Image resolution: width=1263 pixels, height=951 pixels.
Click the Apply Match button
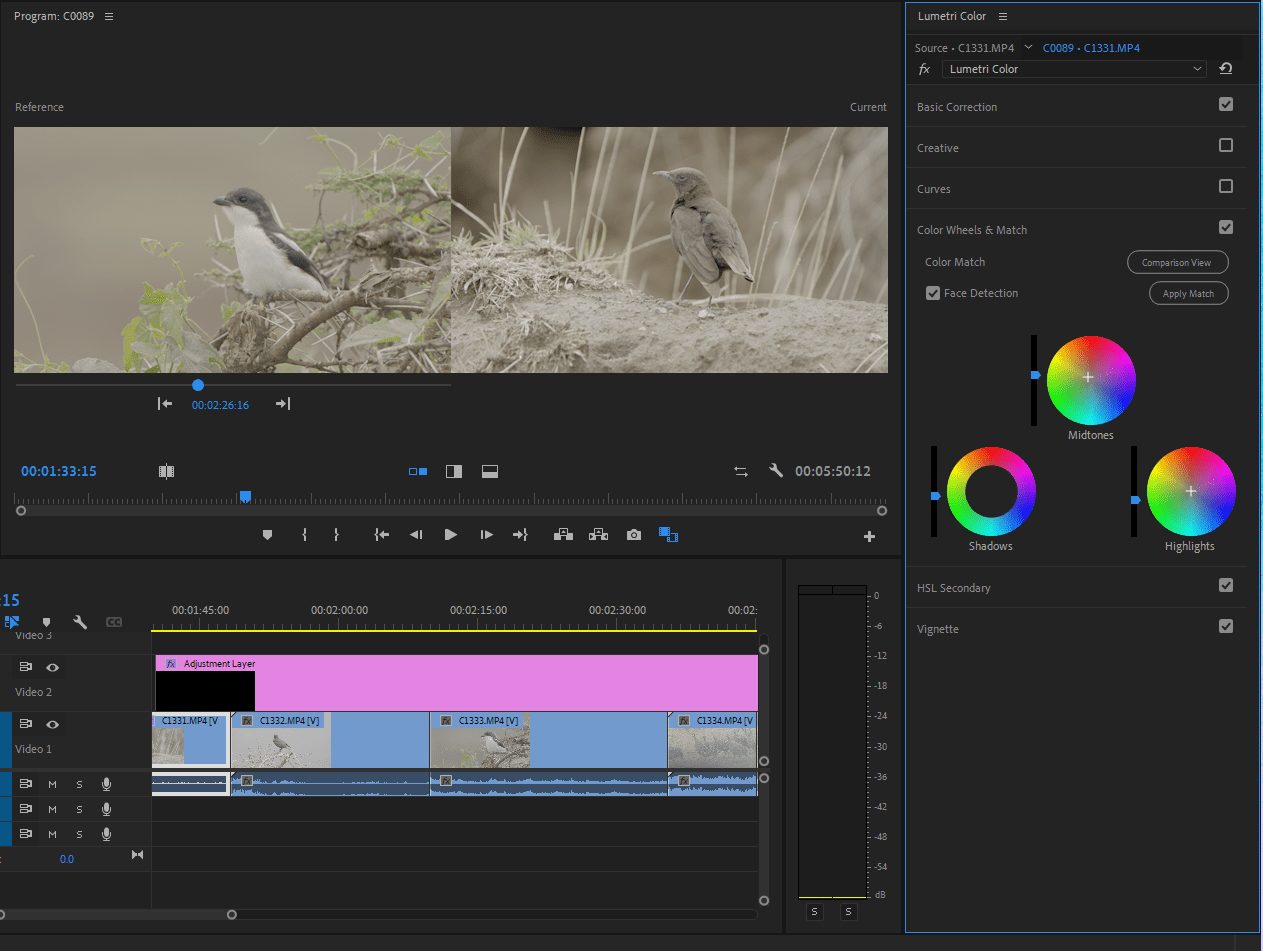pyautogui.click(x=1188, y=294)
